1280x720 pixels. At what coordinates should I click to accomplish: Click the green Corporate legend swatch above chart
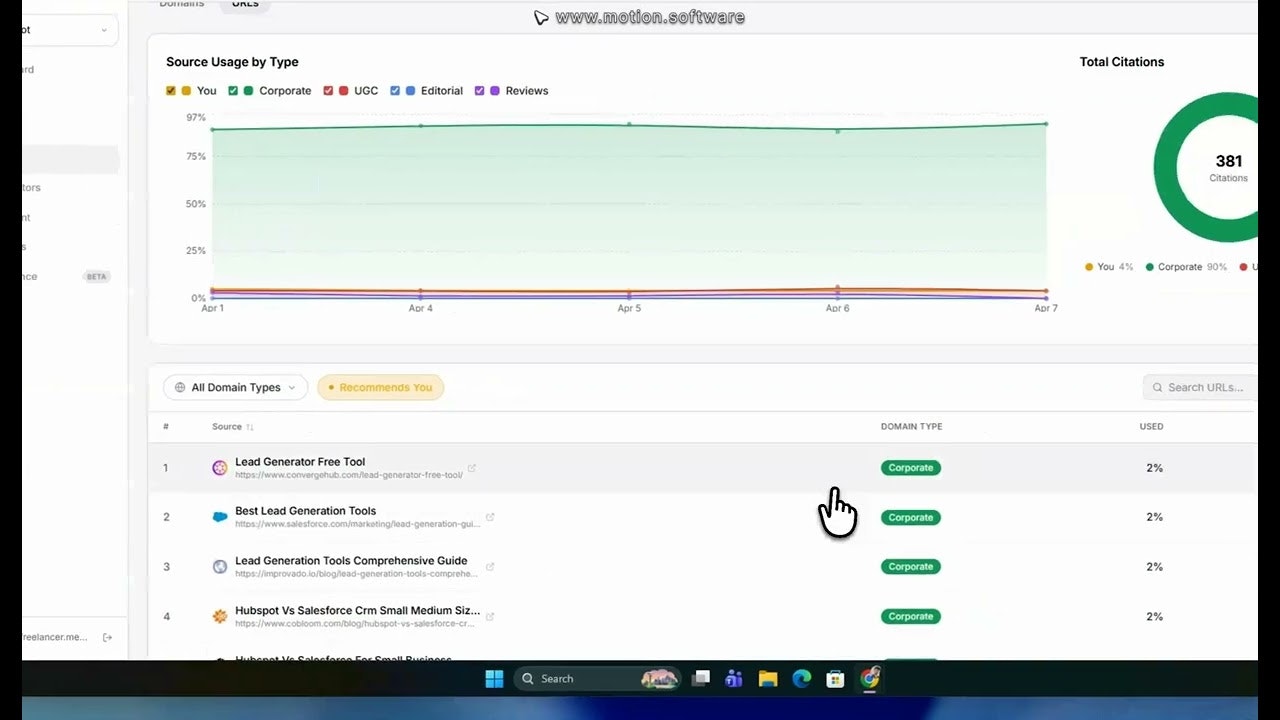[x=248, y=91]
